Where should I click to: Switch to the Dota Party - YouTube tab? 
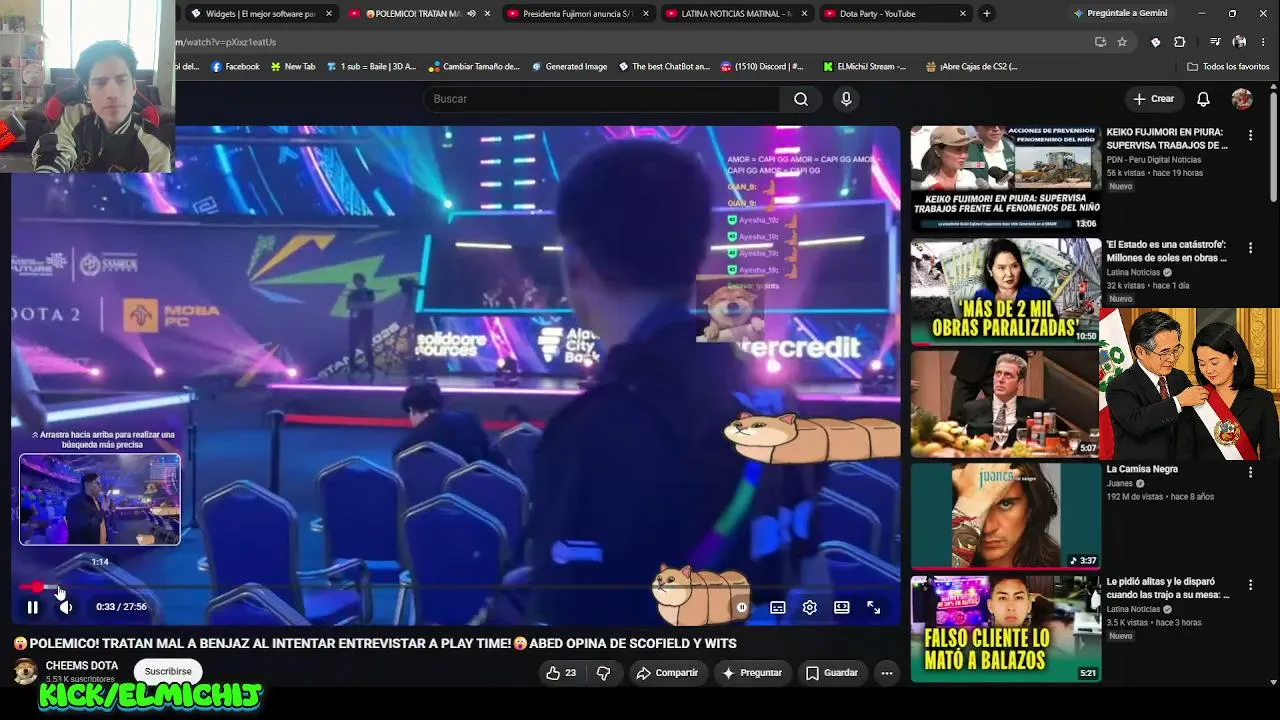click(x=895, y=14)
